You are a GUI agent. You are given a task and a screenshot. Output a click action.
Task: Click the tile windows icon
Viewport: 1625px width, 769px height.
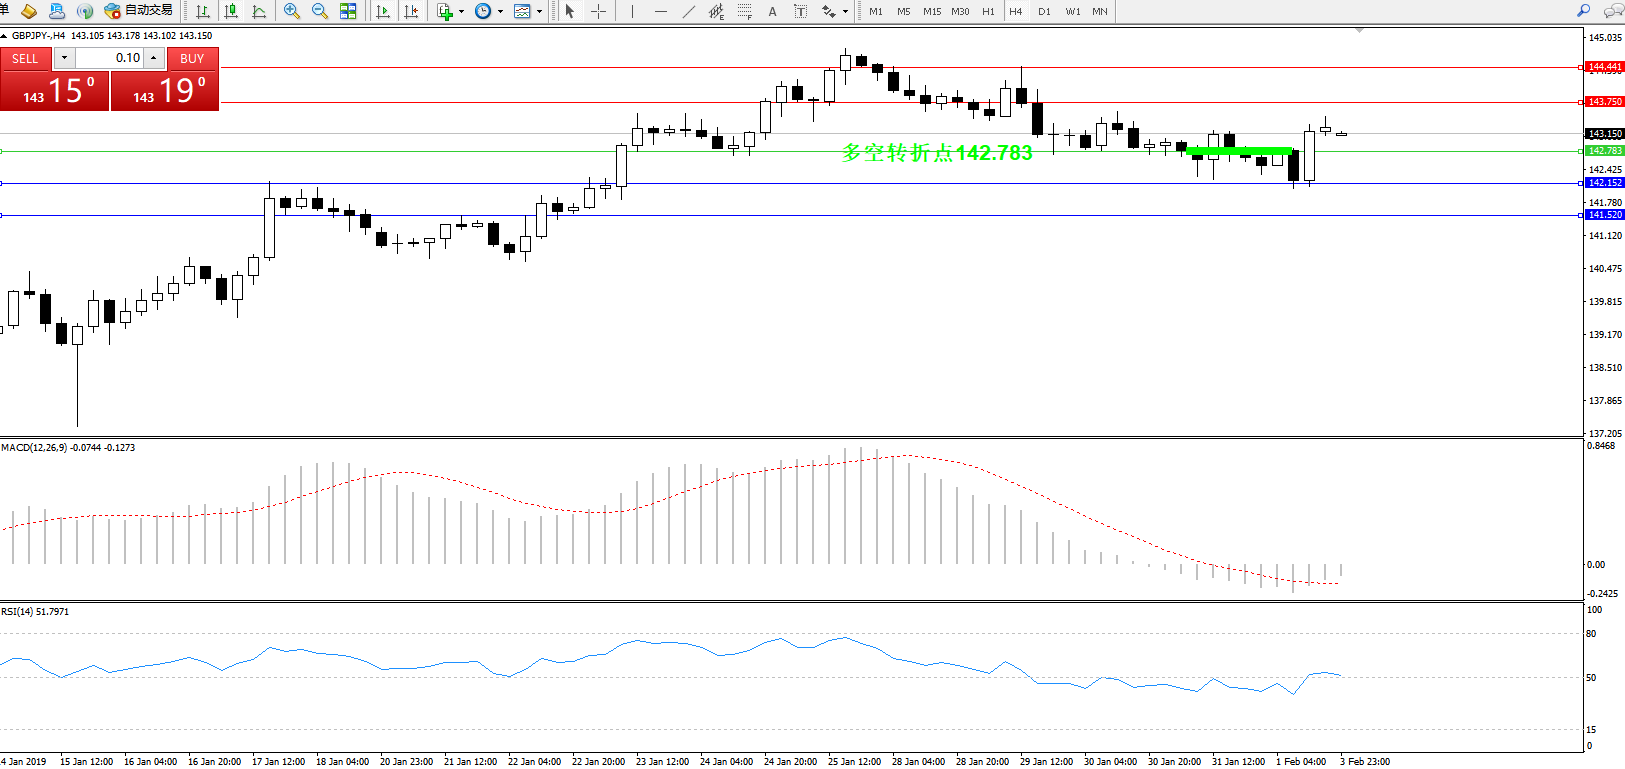[348, 11]
